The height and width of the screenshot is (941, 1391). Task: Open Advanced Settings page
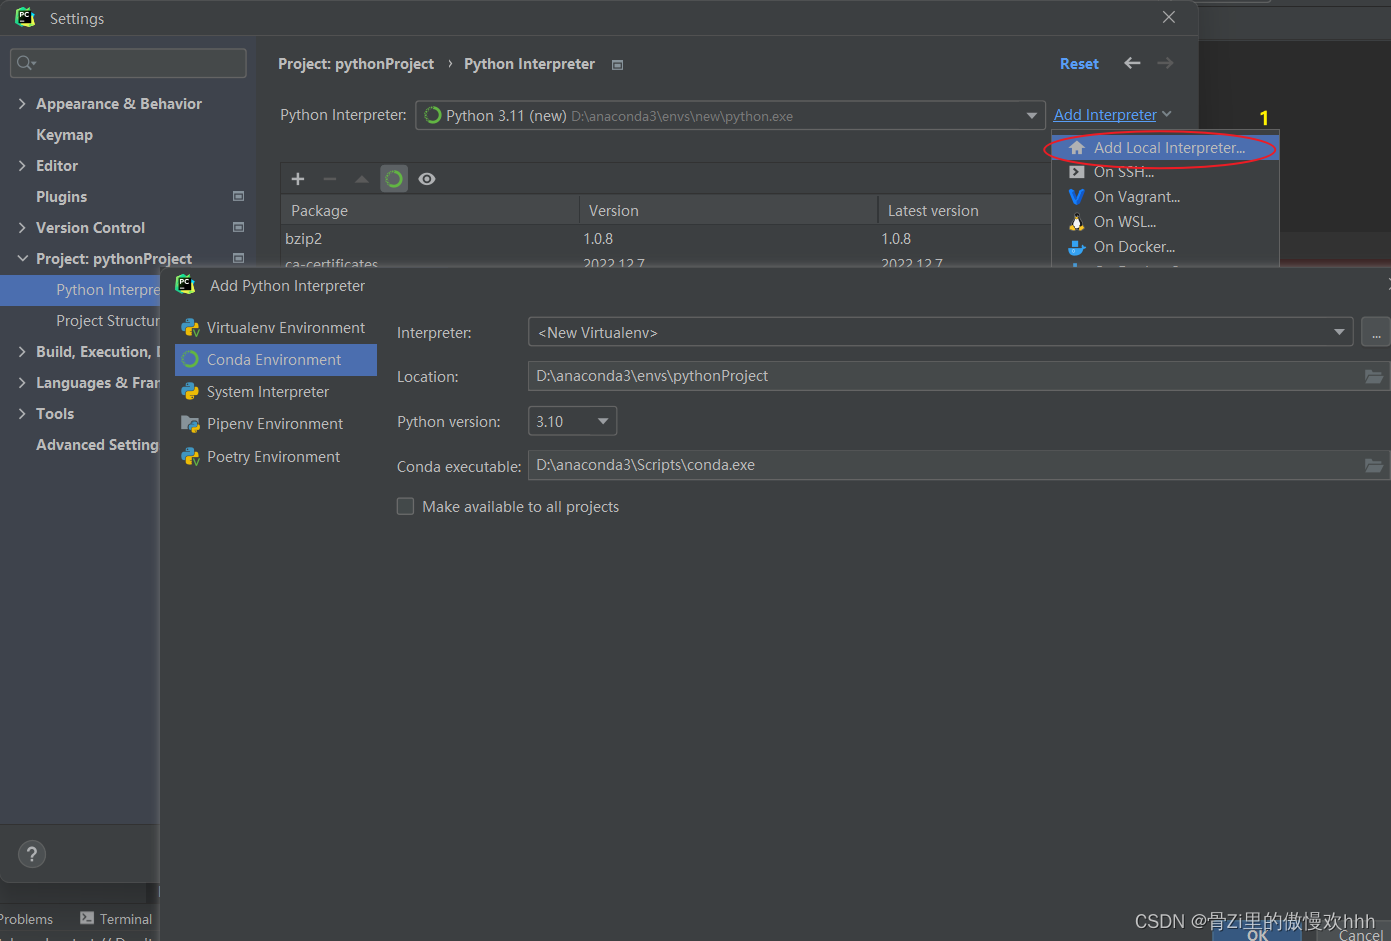(x=97, y=445)
